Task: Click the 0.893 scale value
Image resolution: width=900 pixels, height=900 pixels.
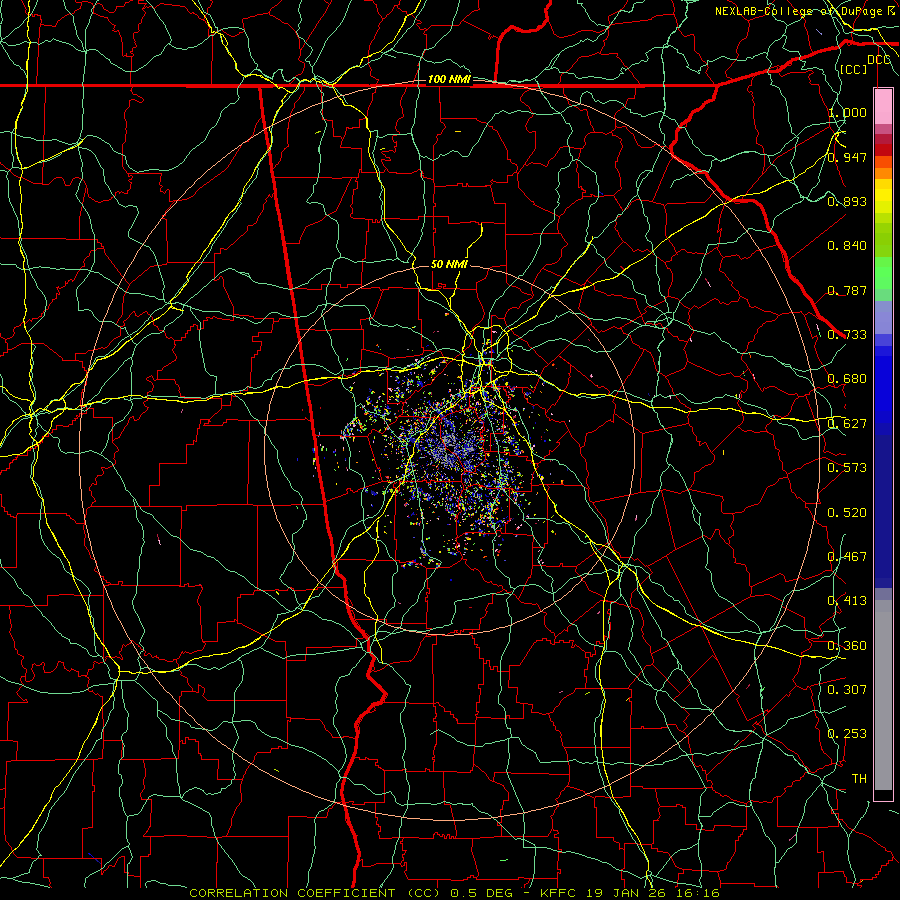Action: click(847, 201)
